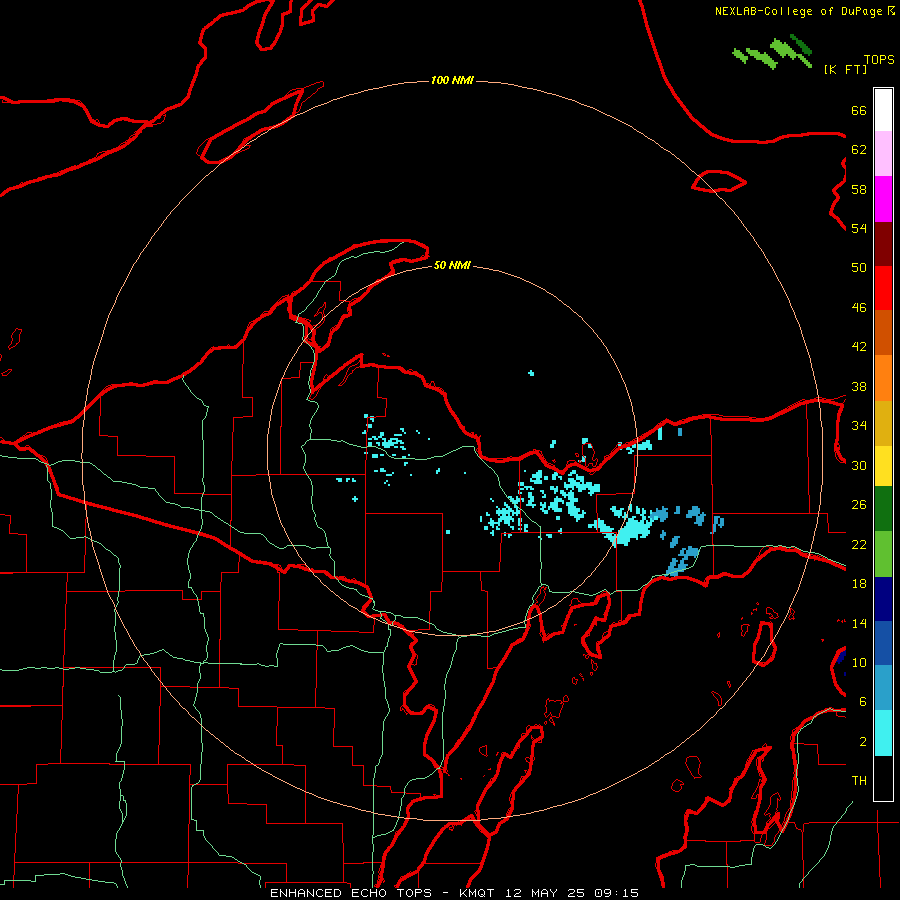Click the dark red (maroon) legend swatch
Screen dimensions: 900x900
[883, 244]
